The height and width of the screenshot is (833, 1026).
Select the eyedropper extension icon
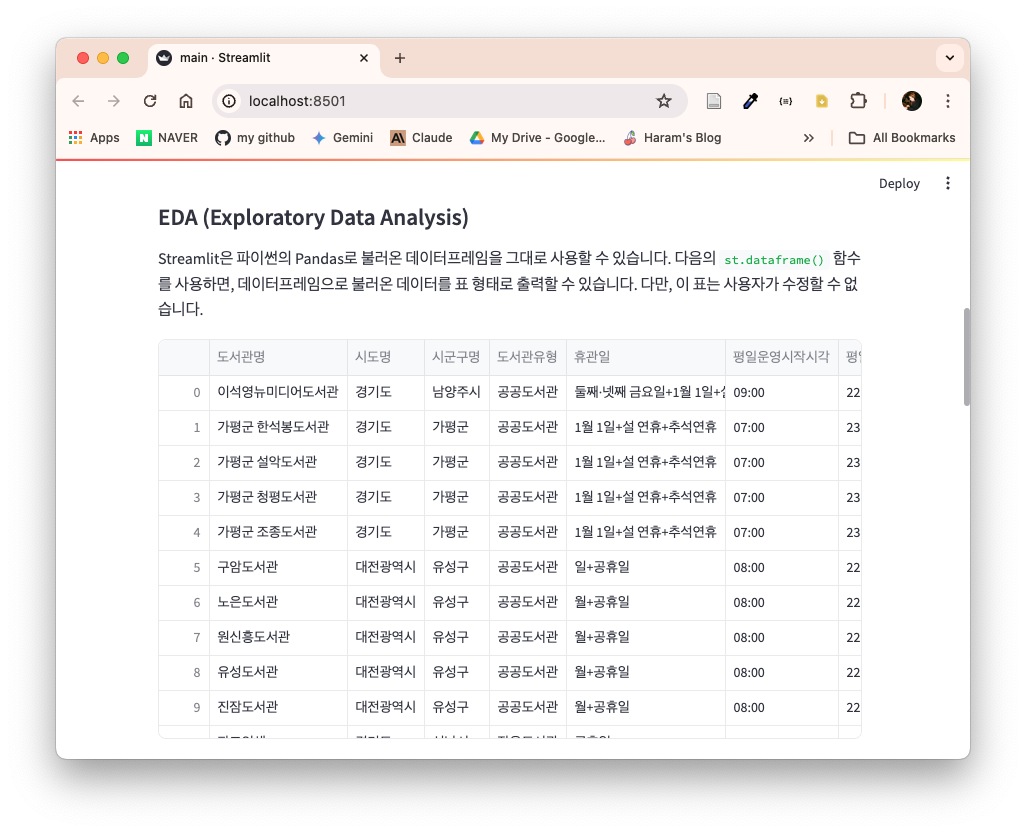pos(748,101)
